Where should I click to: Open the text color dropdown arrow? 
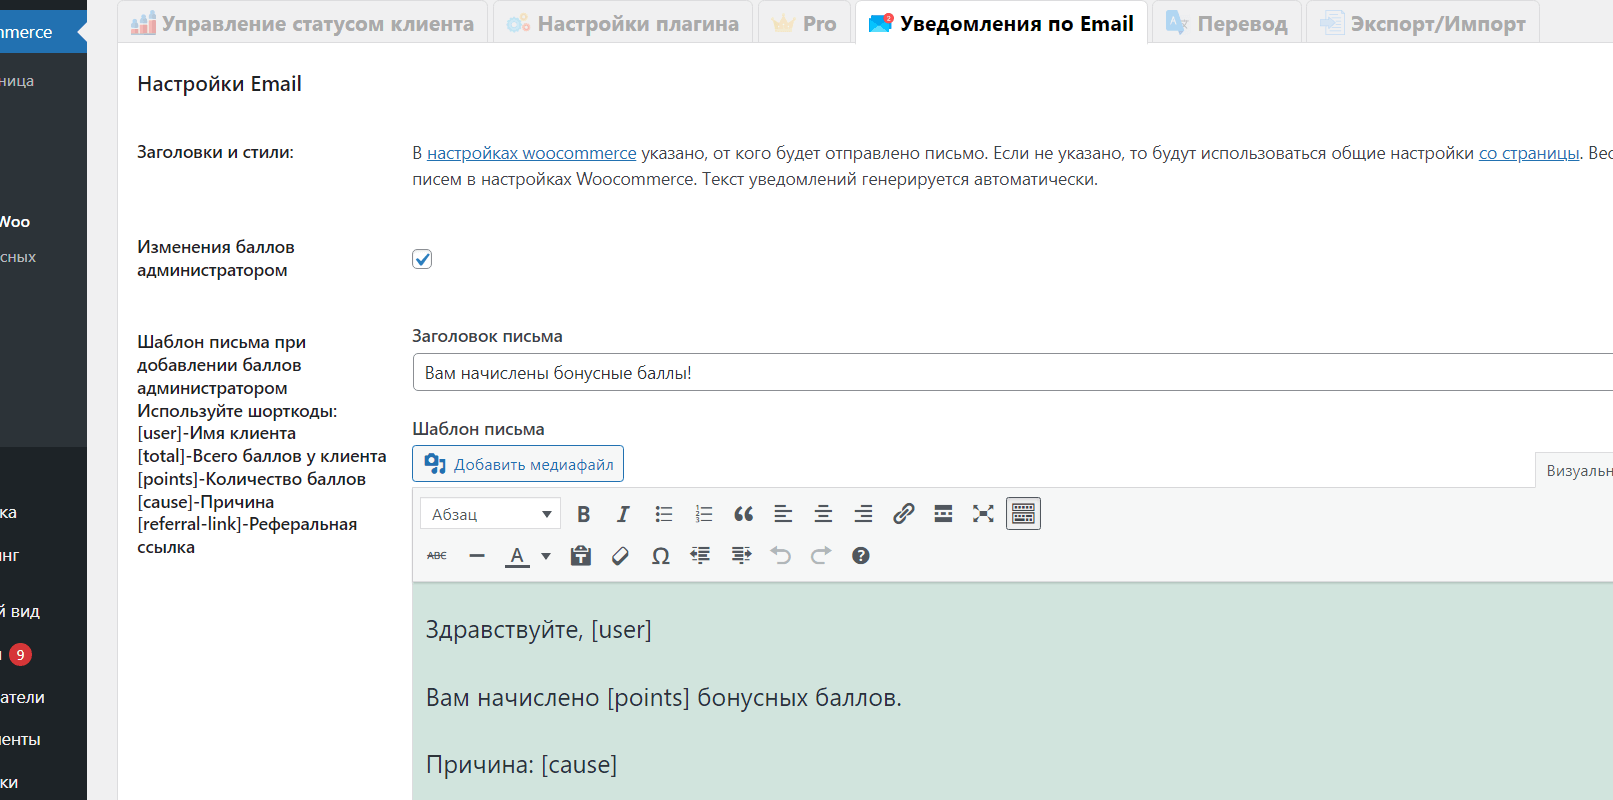click(x=546, y=556)
